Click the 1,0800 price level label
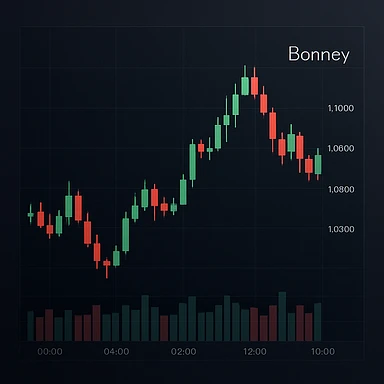The width and height of the screenshot is (384, 384). (x=341, y=189)
